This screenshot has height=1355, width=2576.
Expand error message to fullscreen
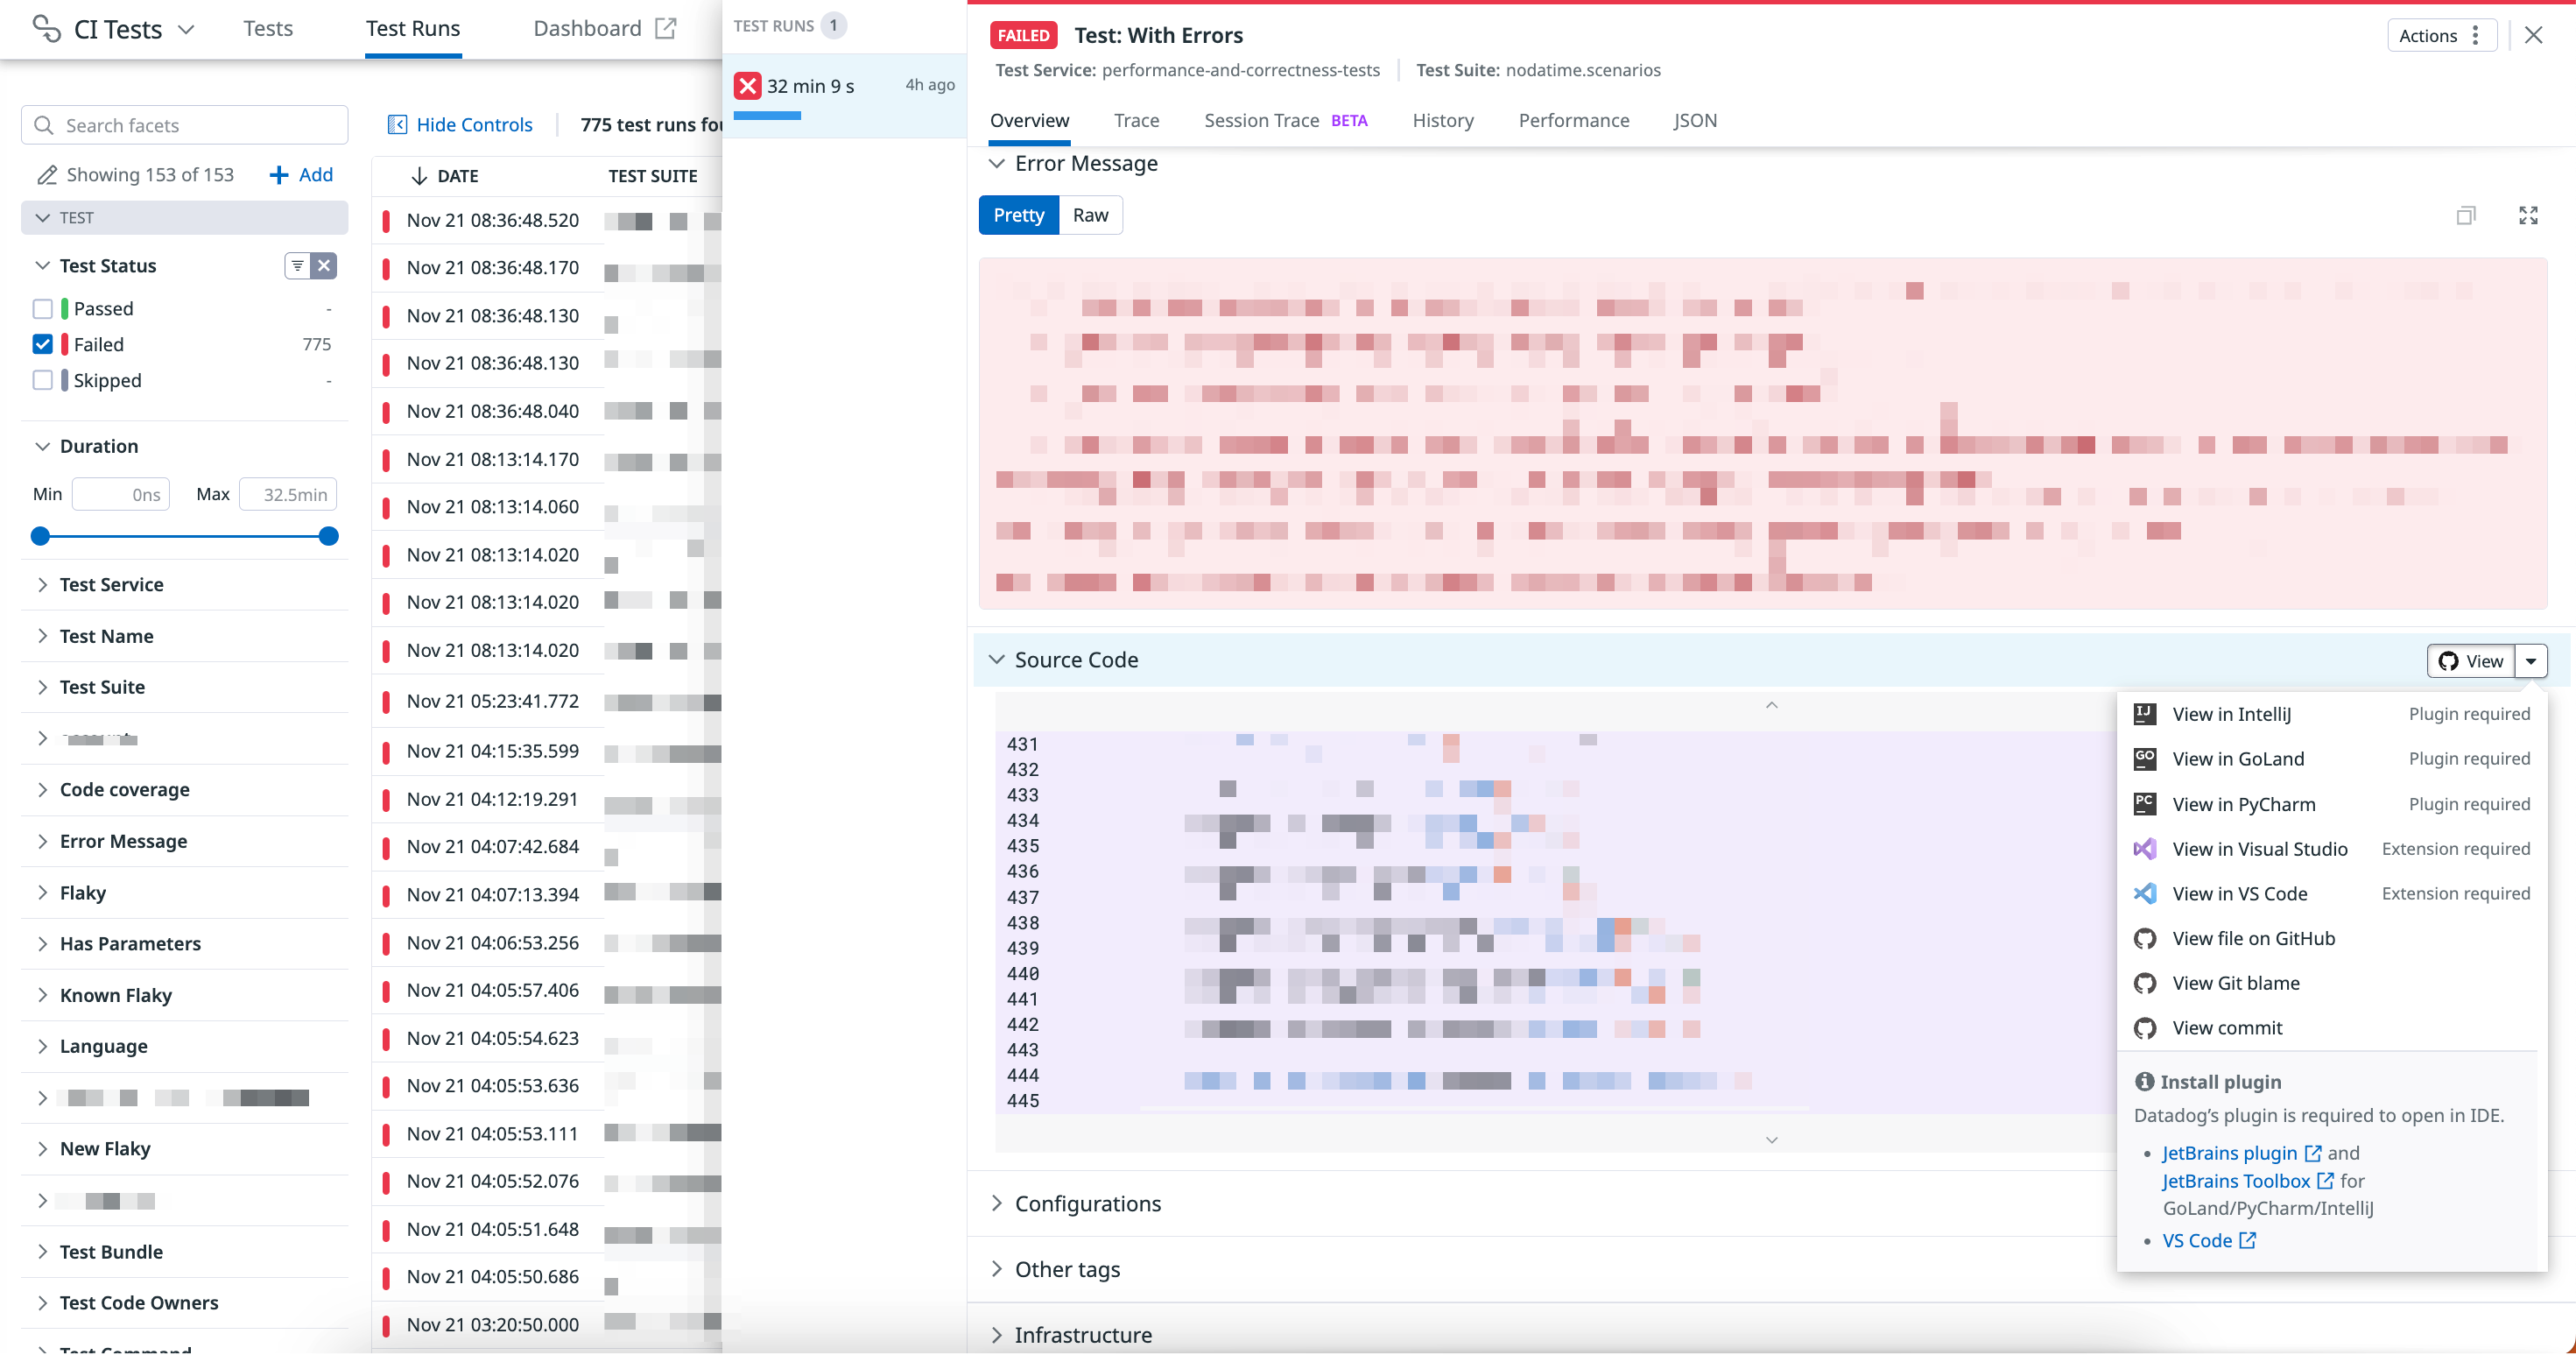(x=2528, y=215)
